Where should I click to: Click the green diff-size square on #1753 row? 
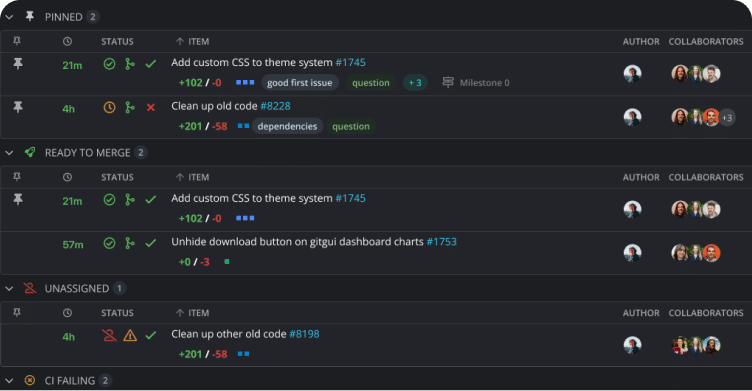[x=227, y=261]
